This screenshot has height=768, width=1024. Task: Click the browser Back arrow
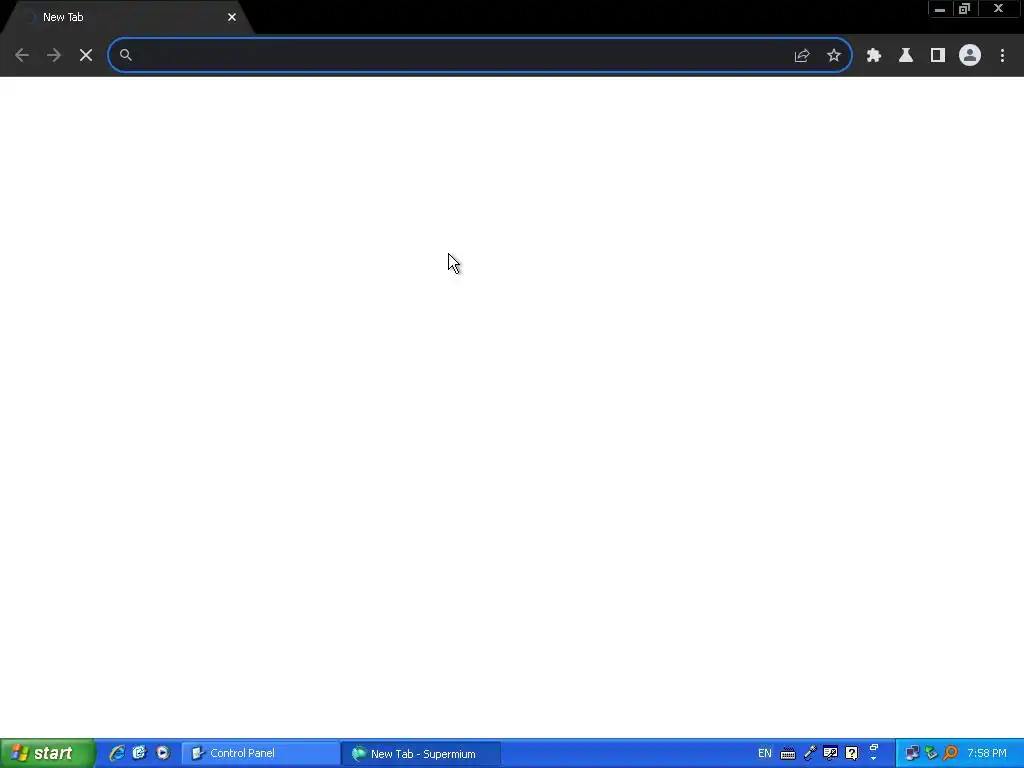[22, 56]
